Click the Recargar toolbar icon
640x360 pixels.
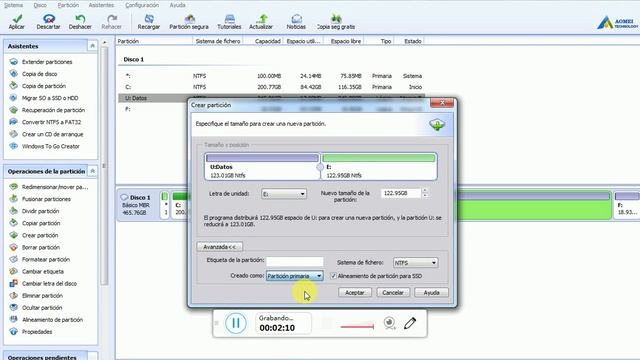point(149,19)
